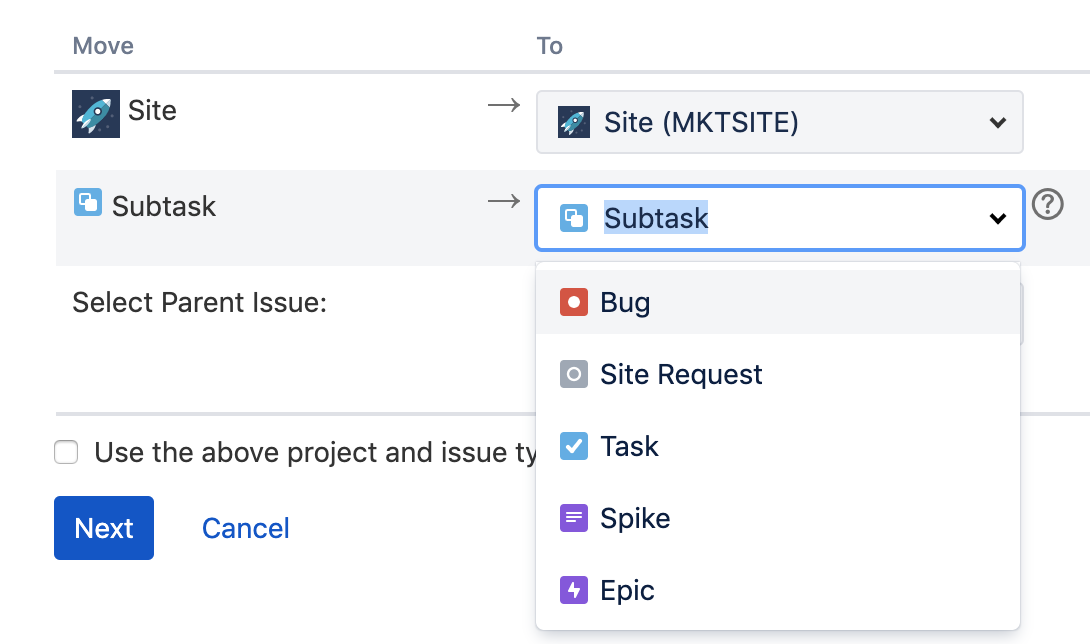Pick the Epic option from the list
This screenshot has width=1090, height=644.
click(627, 590)
